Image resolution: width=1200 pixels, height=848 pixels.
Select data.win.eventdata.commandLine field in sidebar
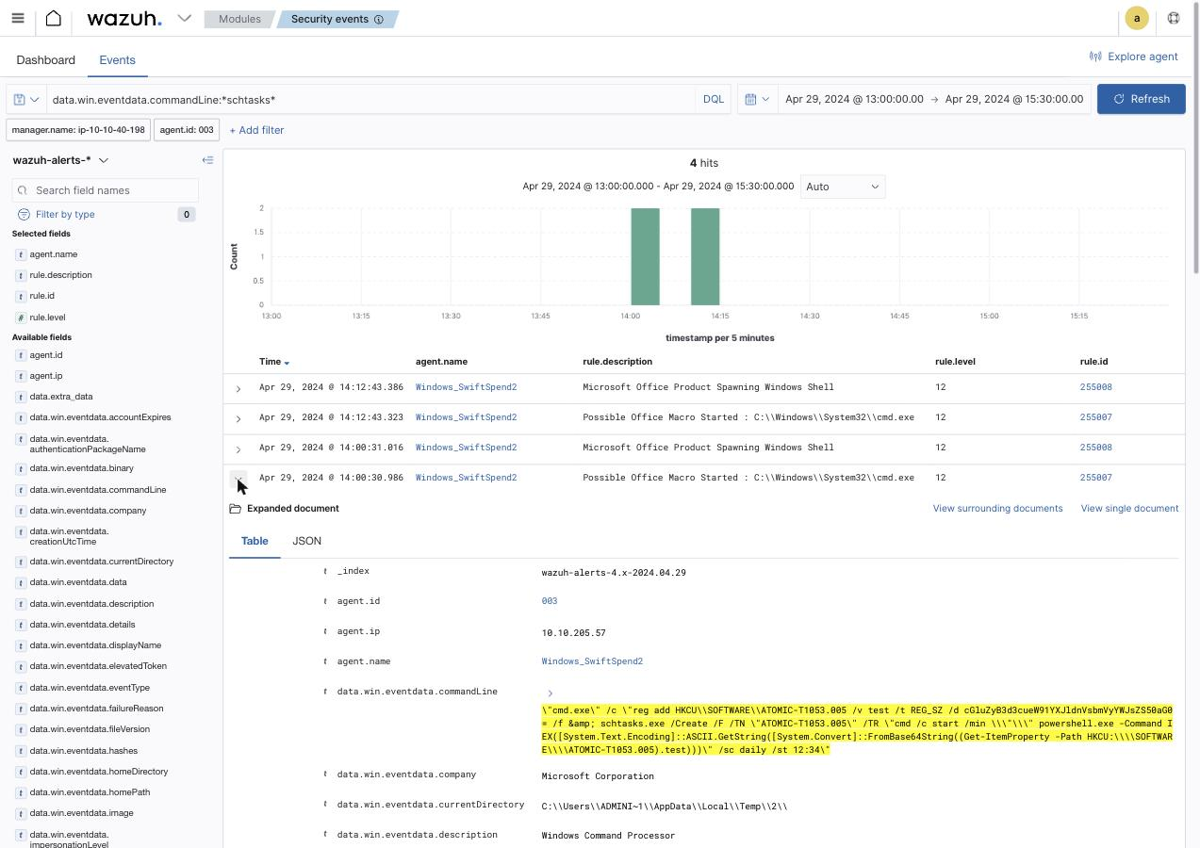[98, 490]
